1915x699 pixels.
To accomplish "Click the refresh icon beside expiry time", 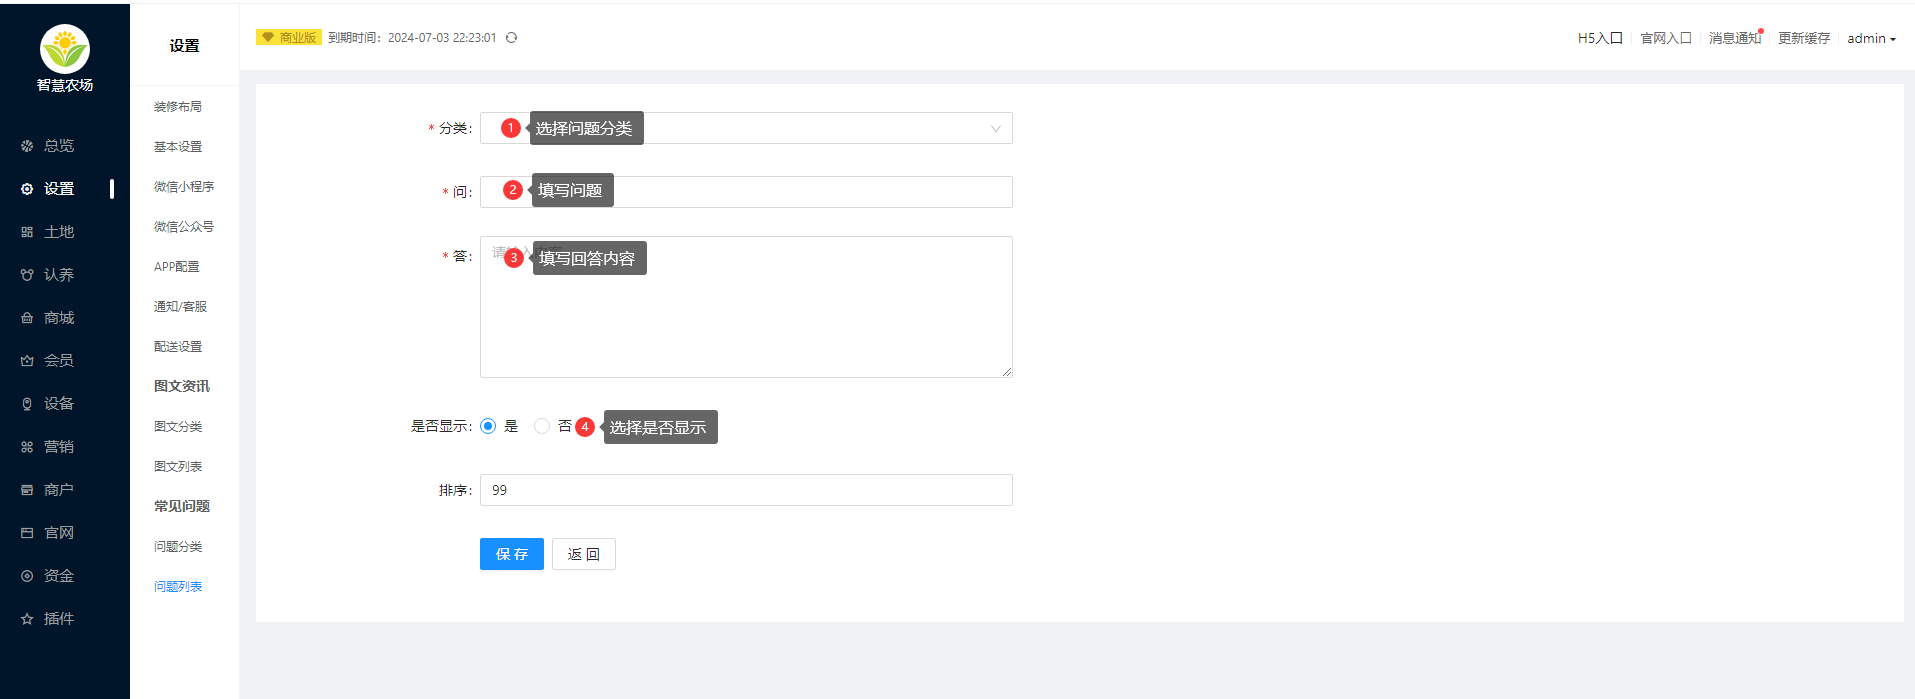I will click(x=511, y=38).
